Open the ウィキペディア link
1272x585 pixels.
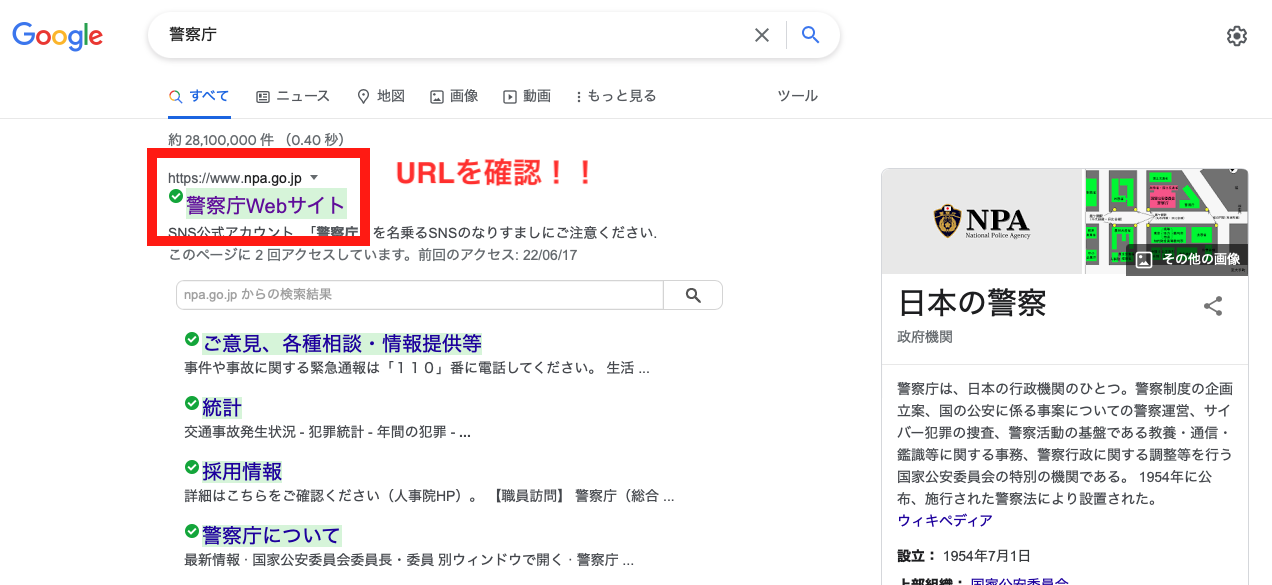945,520
